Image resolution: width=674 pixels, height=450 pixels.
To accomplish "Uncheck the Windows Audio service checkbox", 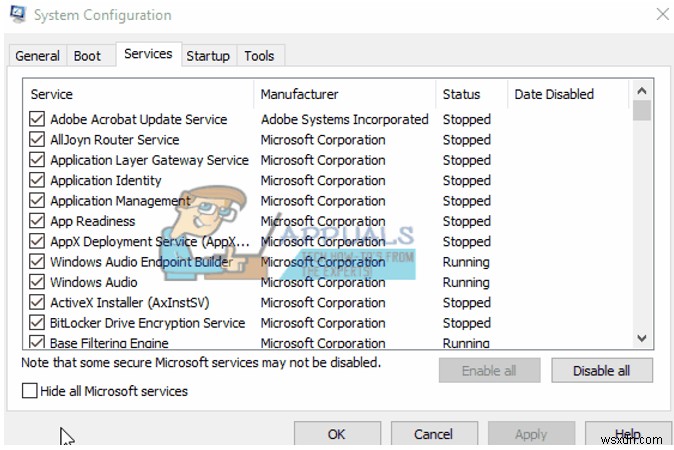I will click(x=37, y=282).
